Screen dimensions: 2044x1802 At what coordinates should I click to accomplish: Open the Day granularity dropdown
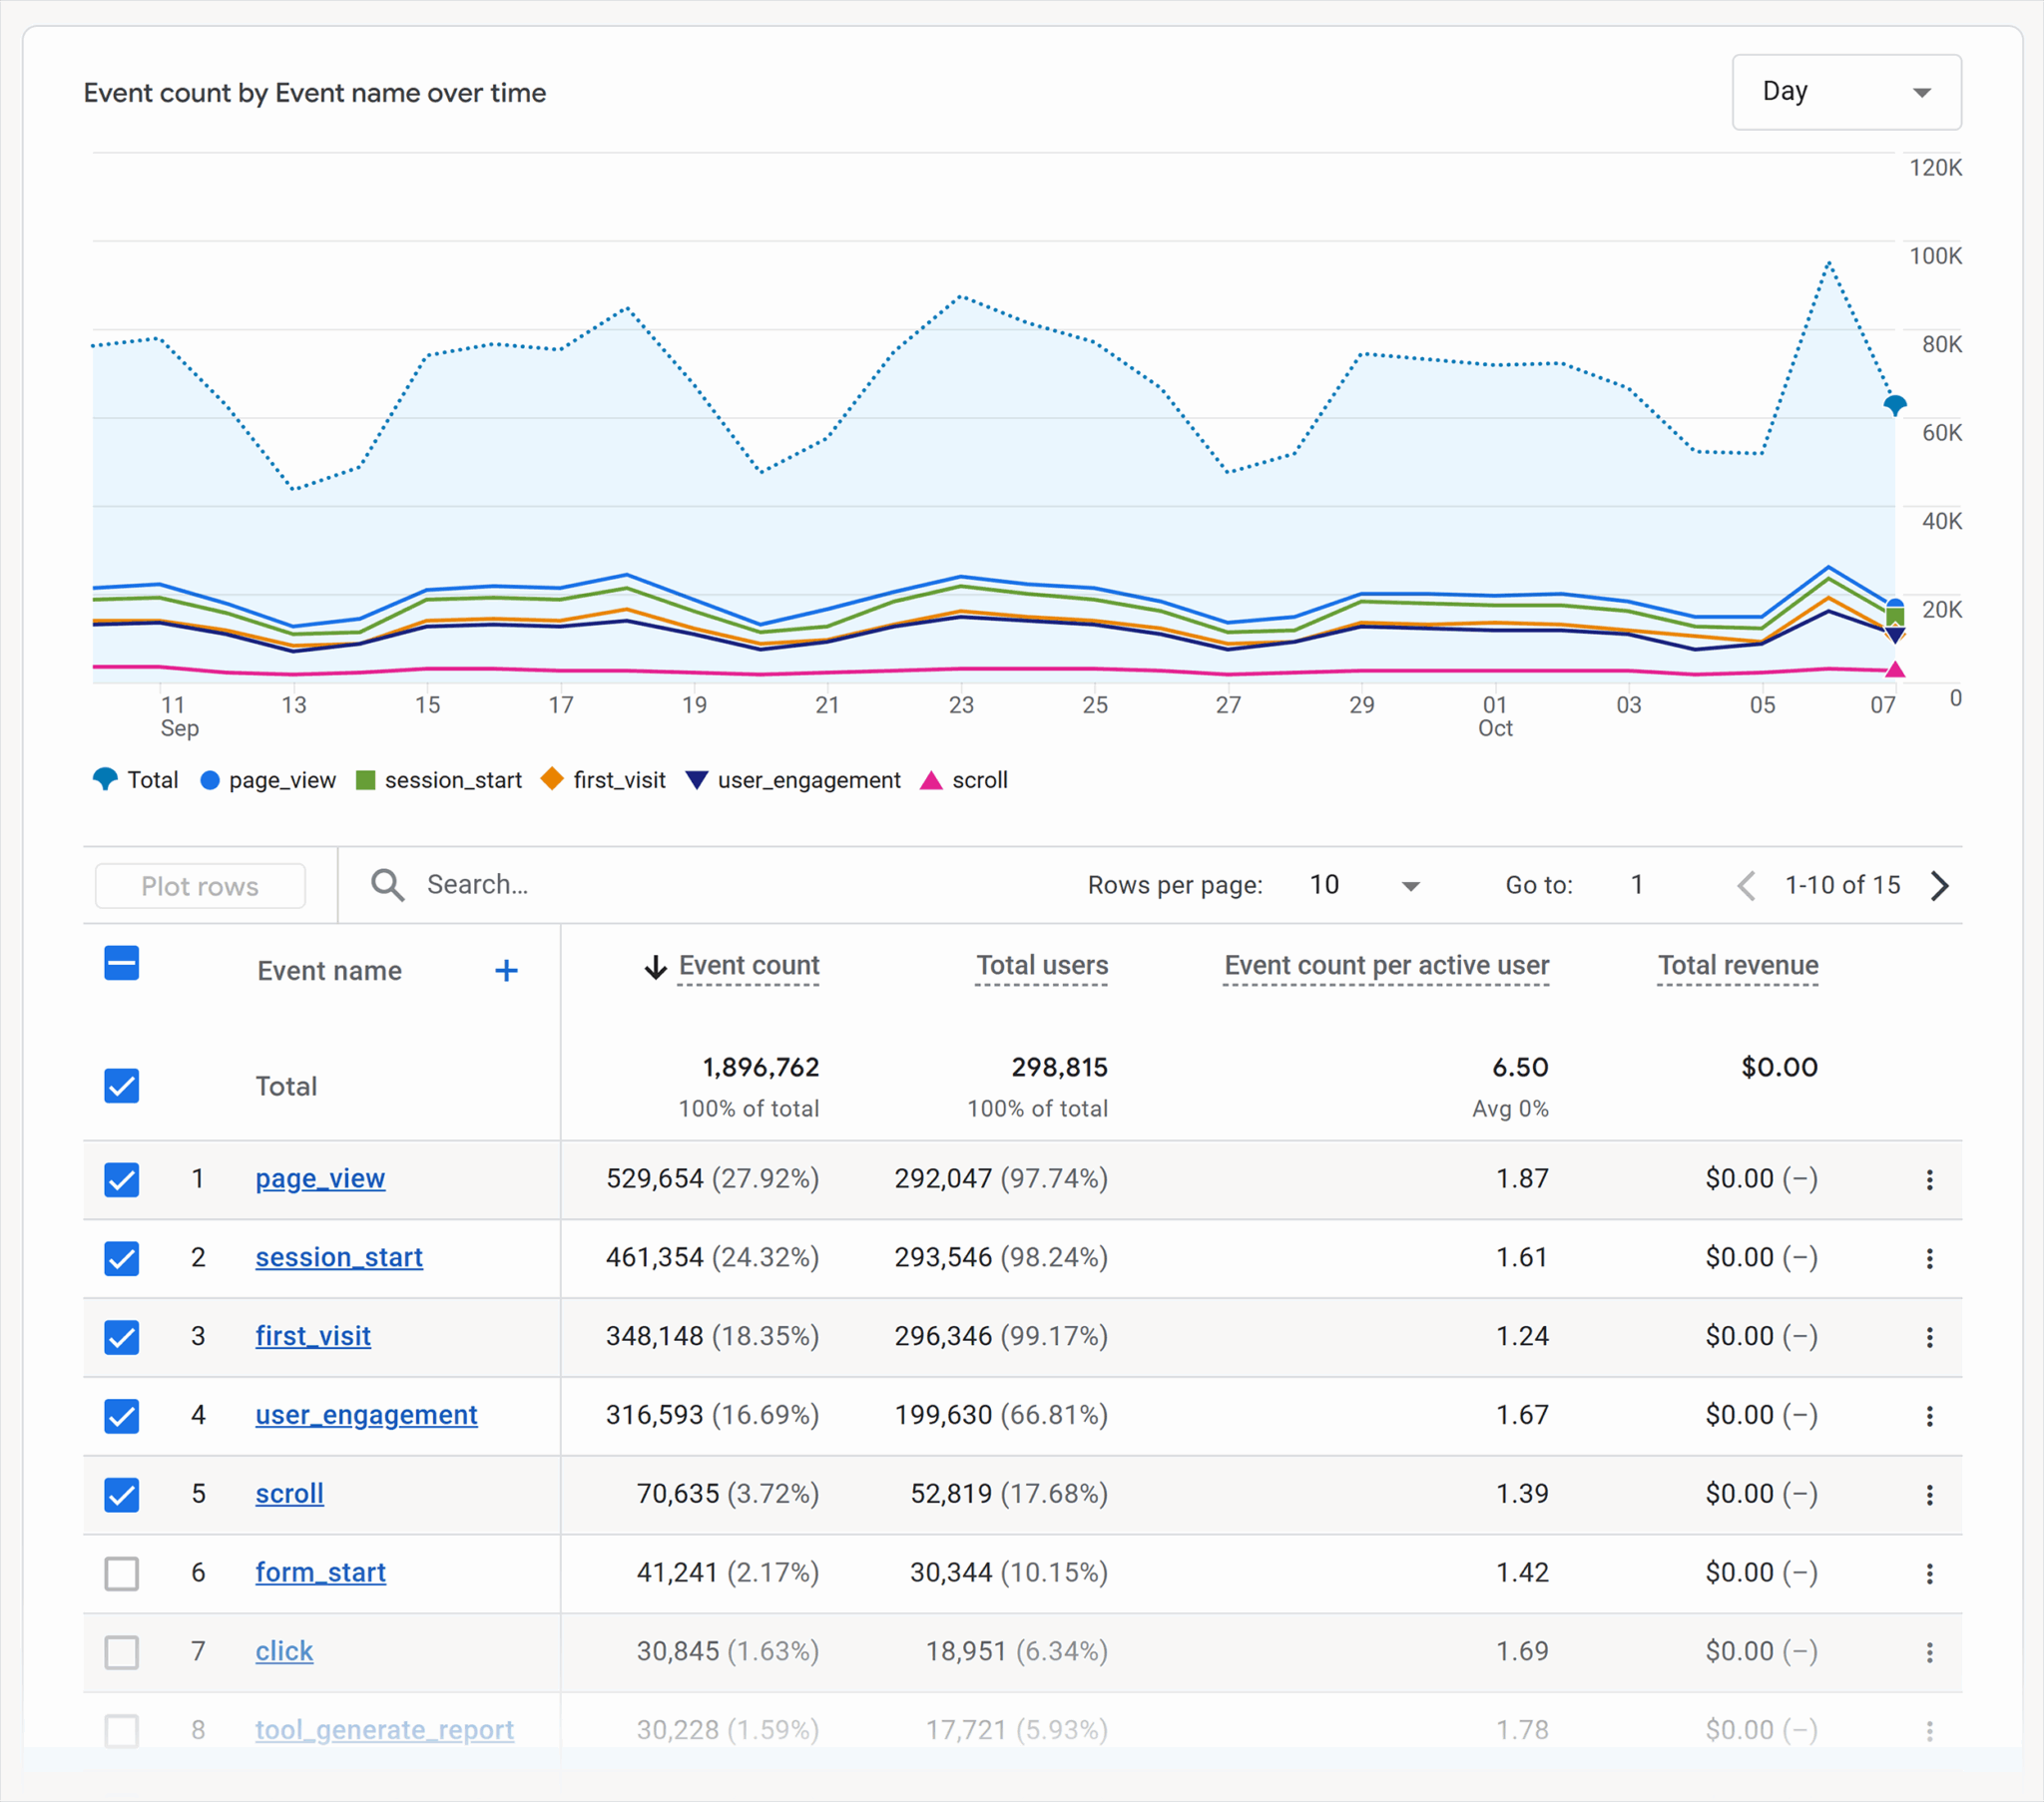pyautogui.click(x=1846, y=92)
